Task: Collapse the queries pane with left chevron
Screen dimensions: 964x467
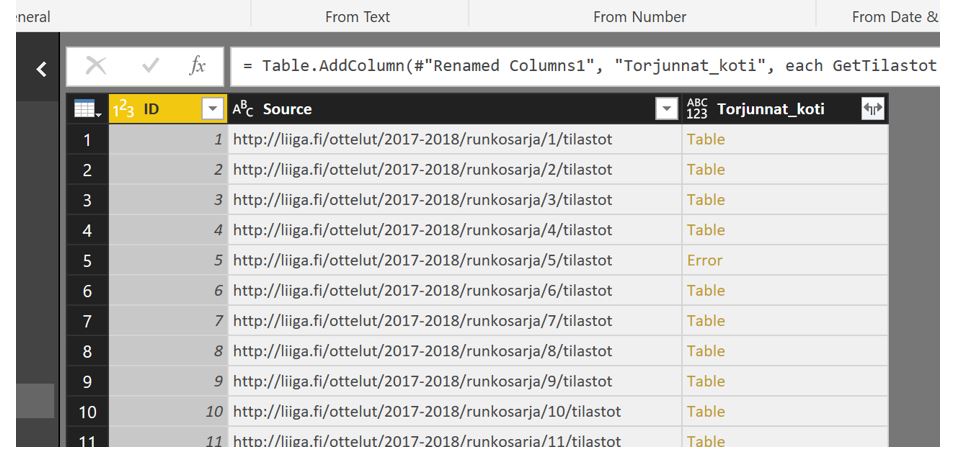Action: pos(41,69)
